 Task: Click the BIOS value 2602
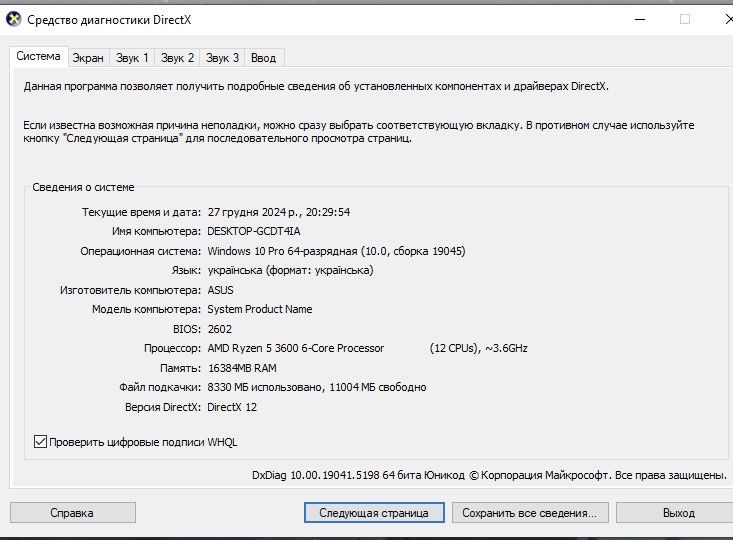(220, 329)
